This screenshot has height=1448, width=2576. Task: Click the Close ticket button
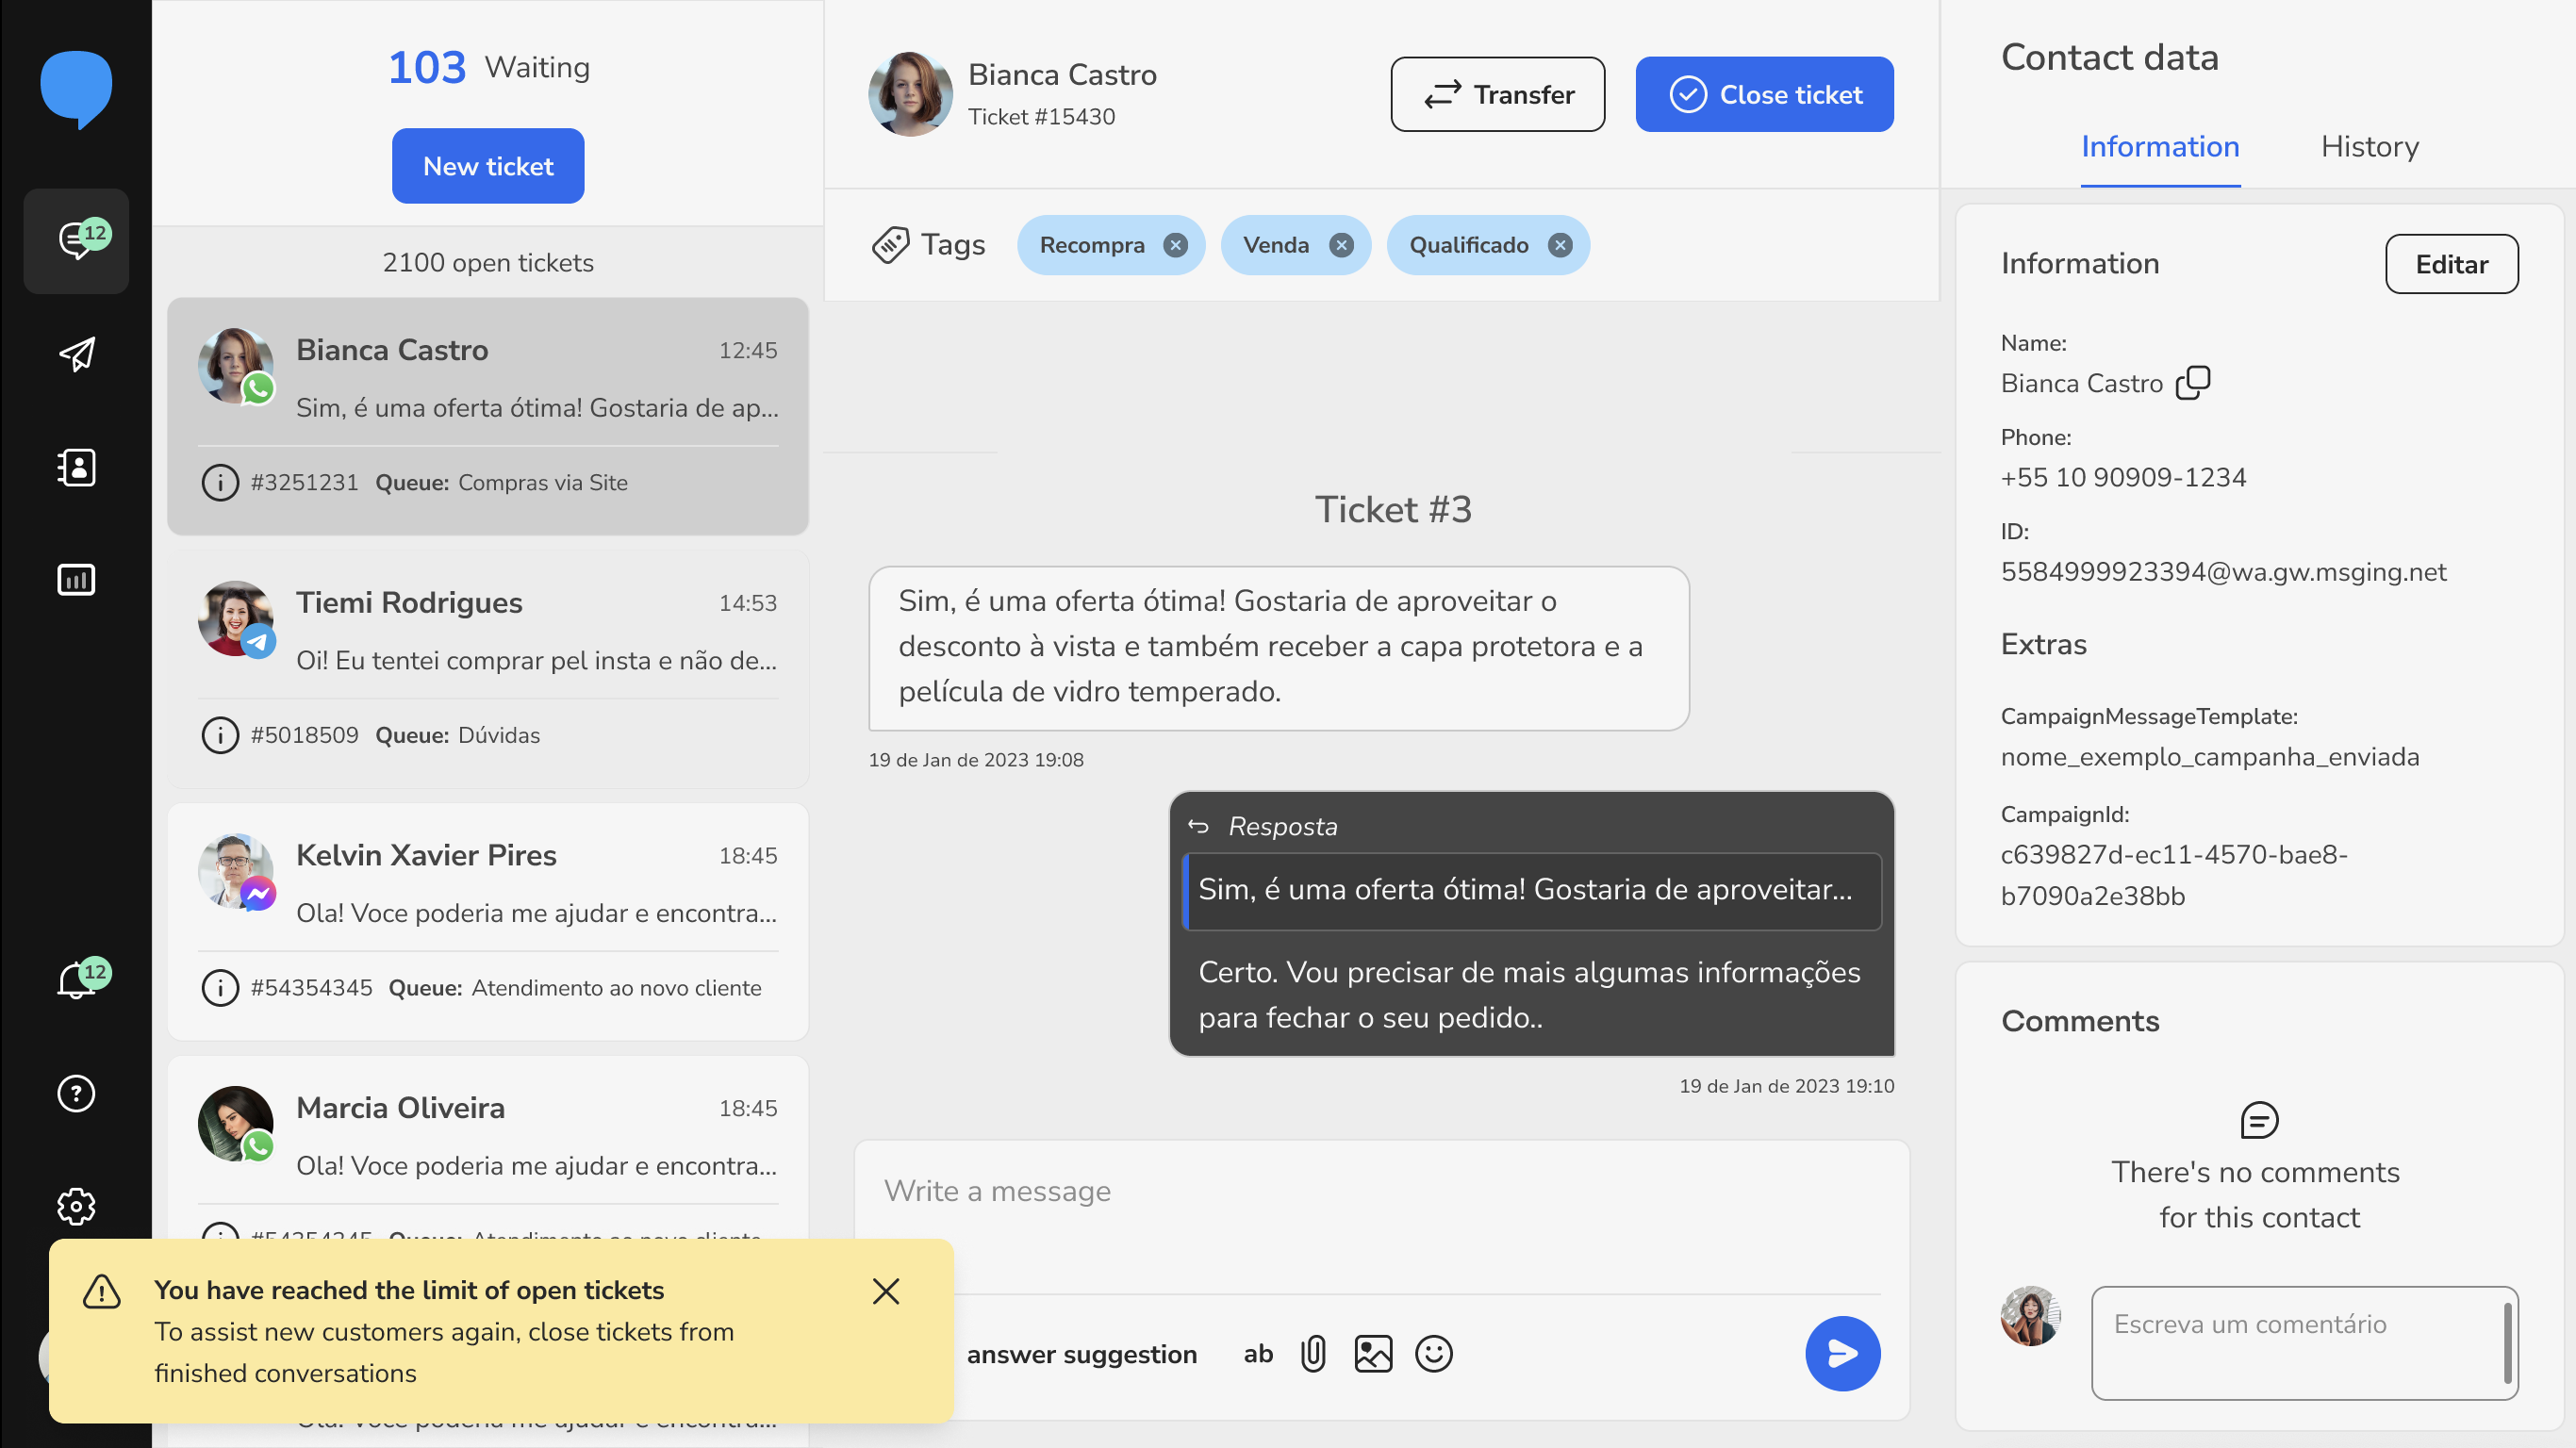(x=1764, y=94)
